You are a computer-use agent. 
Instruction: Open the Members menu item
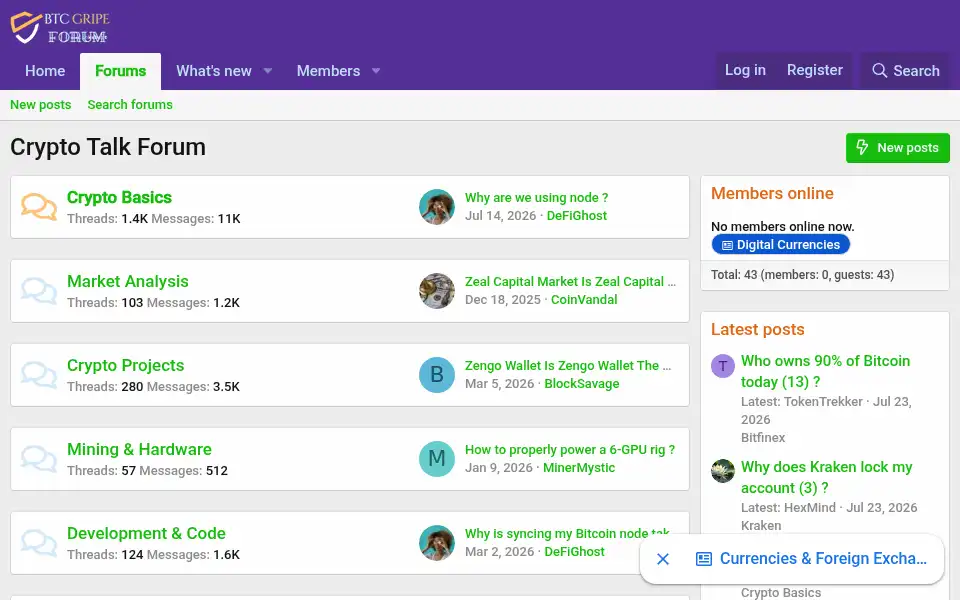coord(328,71)
